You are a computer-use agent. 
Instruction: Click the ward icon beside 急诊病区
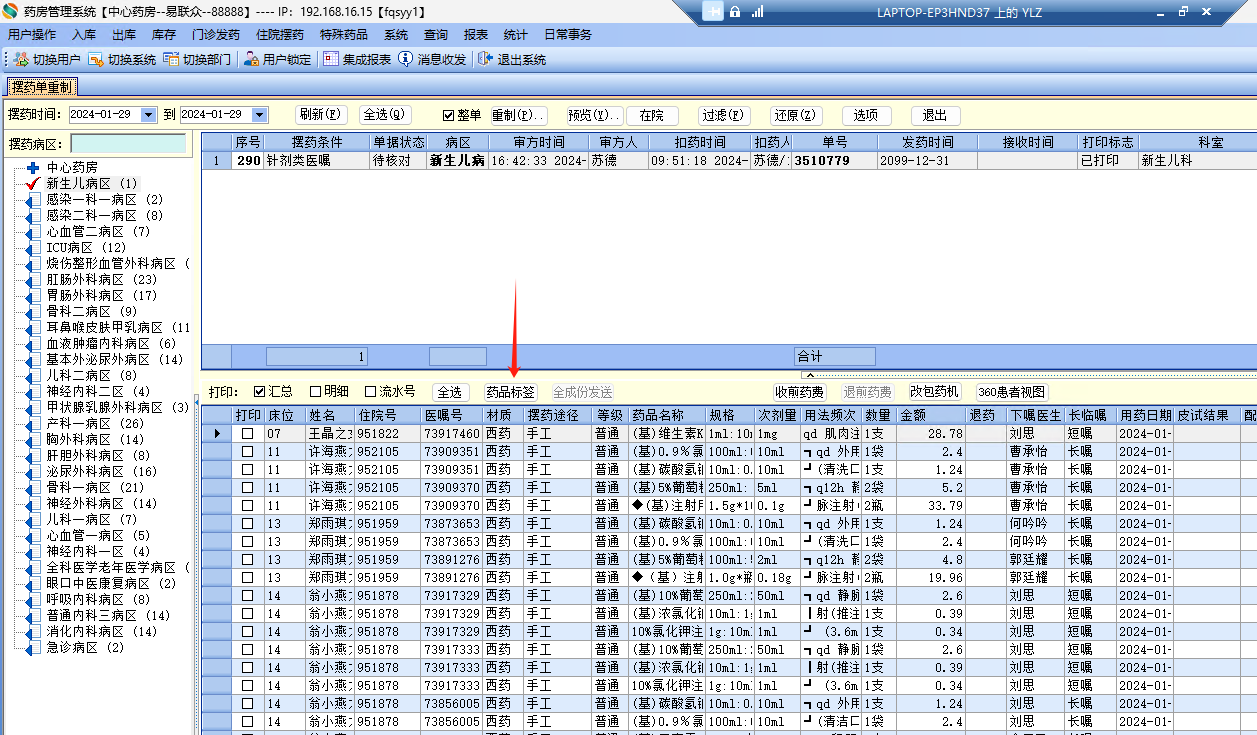(x=33, y=648)
